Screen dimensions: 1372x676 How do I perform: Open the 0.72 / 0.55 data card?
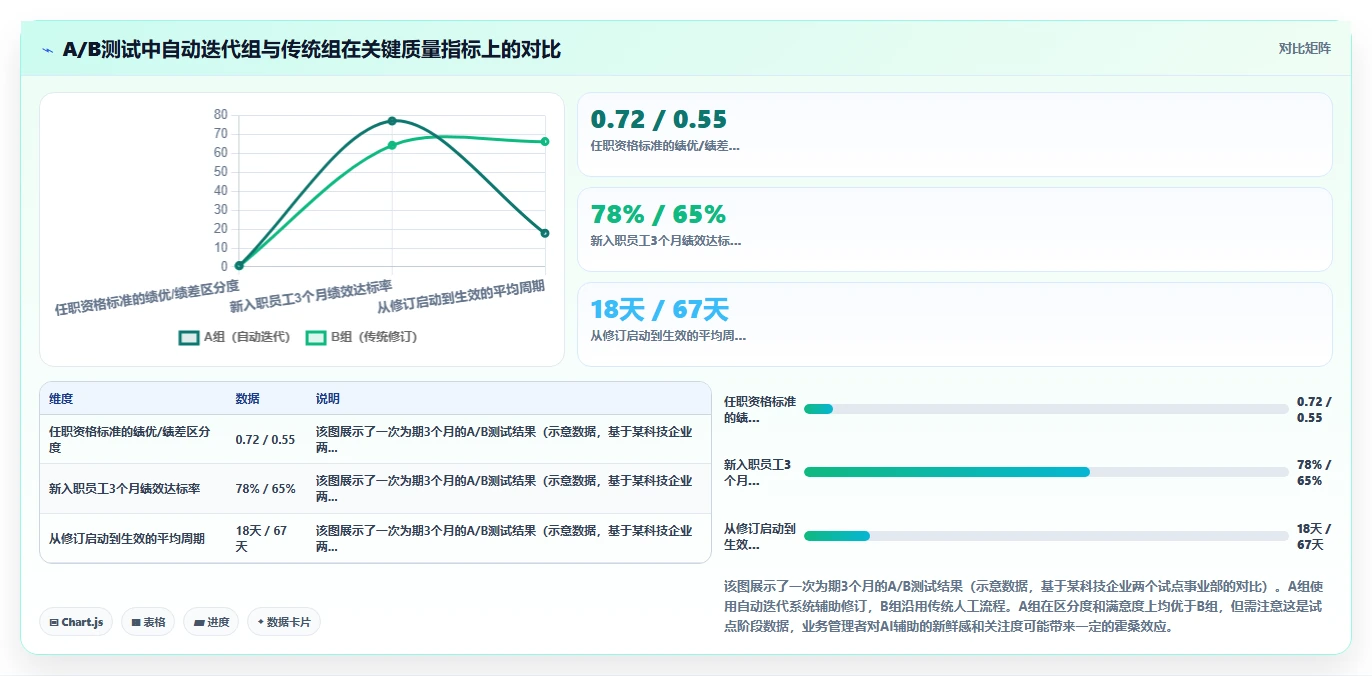coord(955,134)
